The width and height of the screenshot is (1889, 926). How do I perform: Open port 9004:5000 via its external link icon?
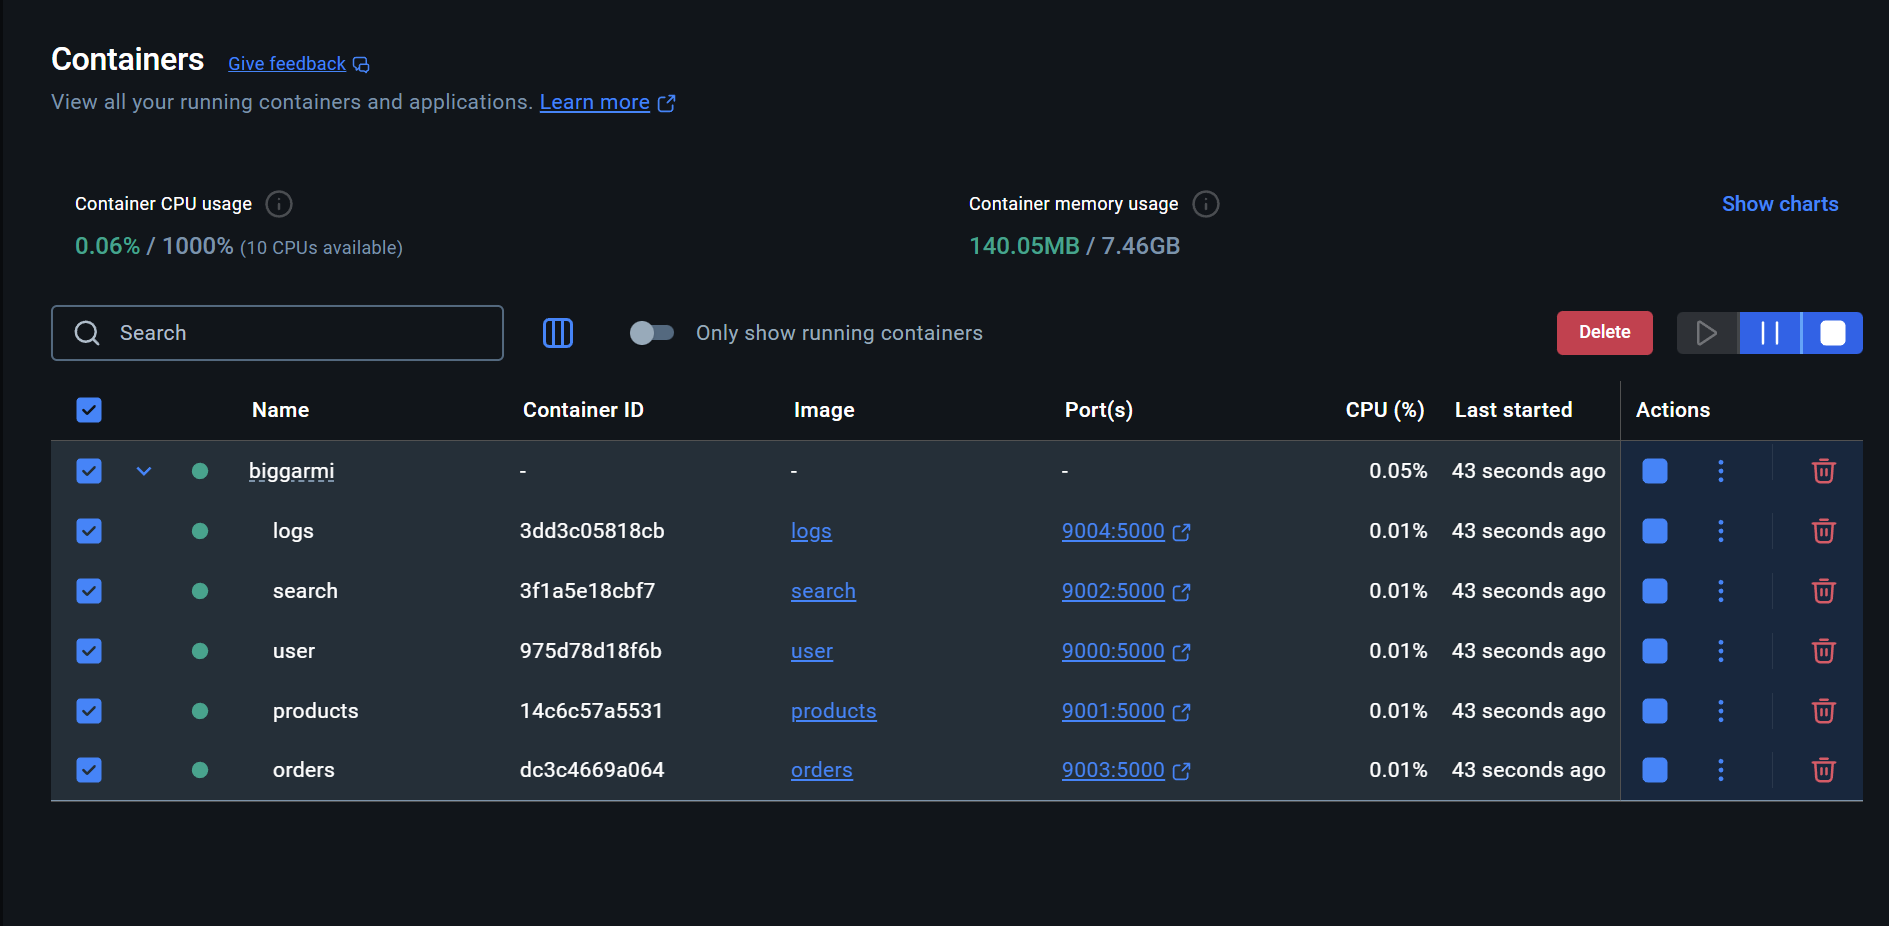point(1183,531)
